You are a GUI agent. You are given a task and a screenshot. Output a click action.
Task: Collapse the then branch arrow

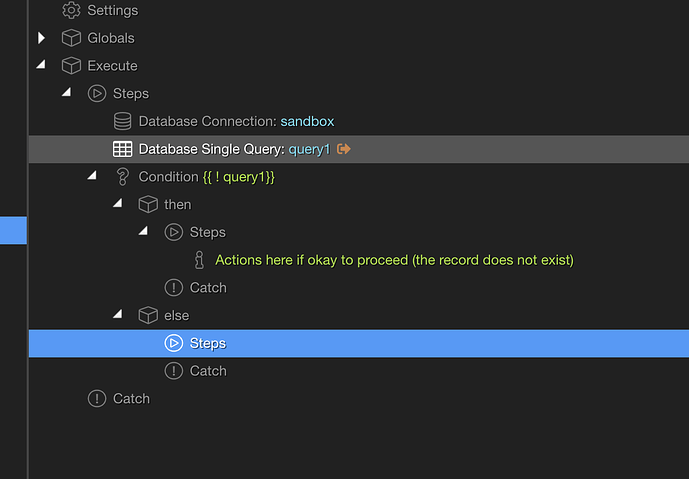click(118, 204)
